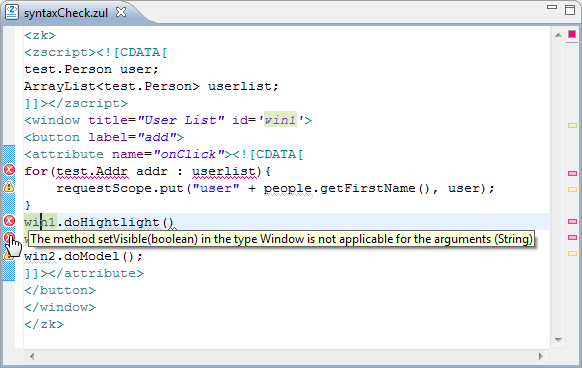Click 'getFirstName()' method call
The height and width of the screenshot is (368, 582).
[375, 188]
